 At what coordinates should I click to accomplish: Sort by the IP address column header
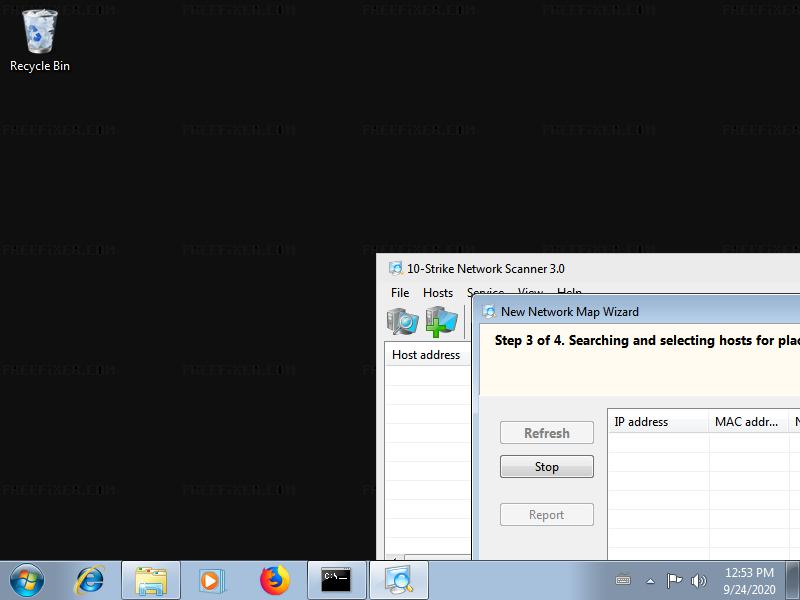tap(657, 422)
